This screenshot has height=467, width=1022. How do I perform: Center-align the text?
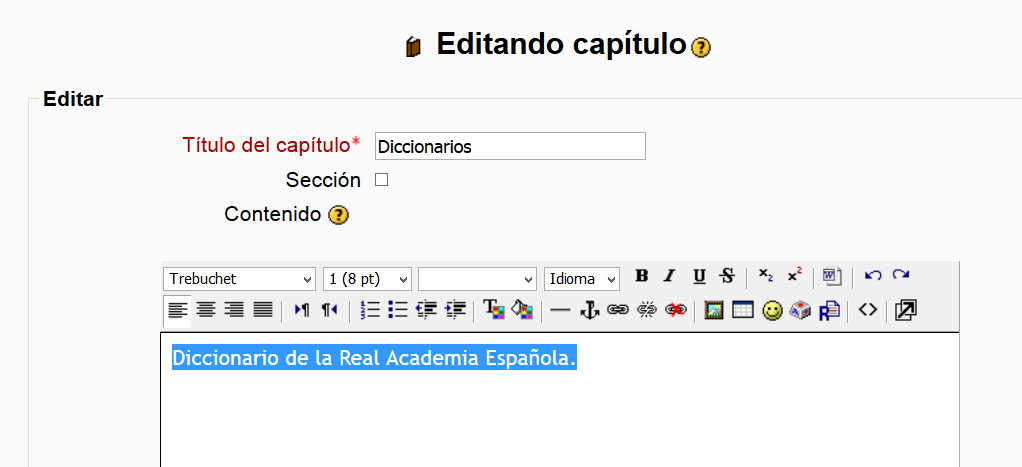tap(206, 310)
